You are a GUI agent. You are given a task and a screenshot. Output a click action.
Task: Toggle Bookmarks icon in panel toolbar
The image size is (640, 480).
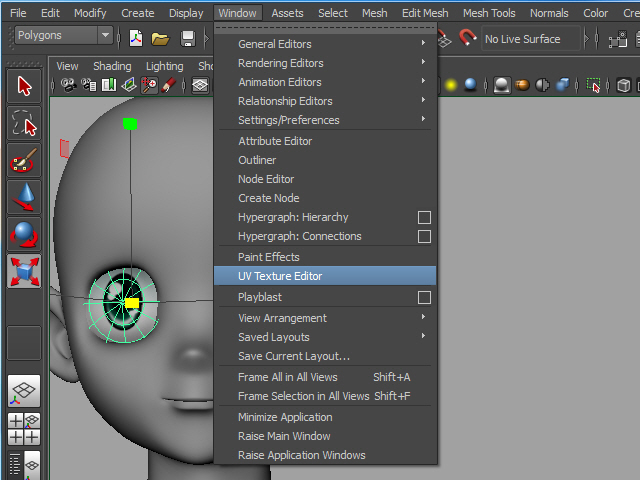click(109, 85)
